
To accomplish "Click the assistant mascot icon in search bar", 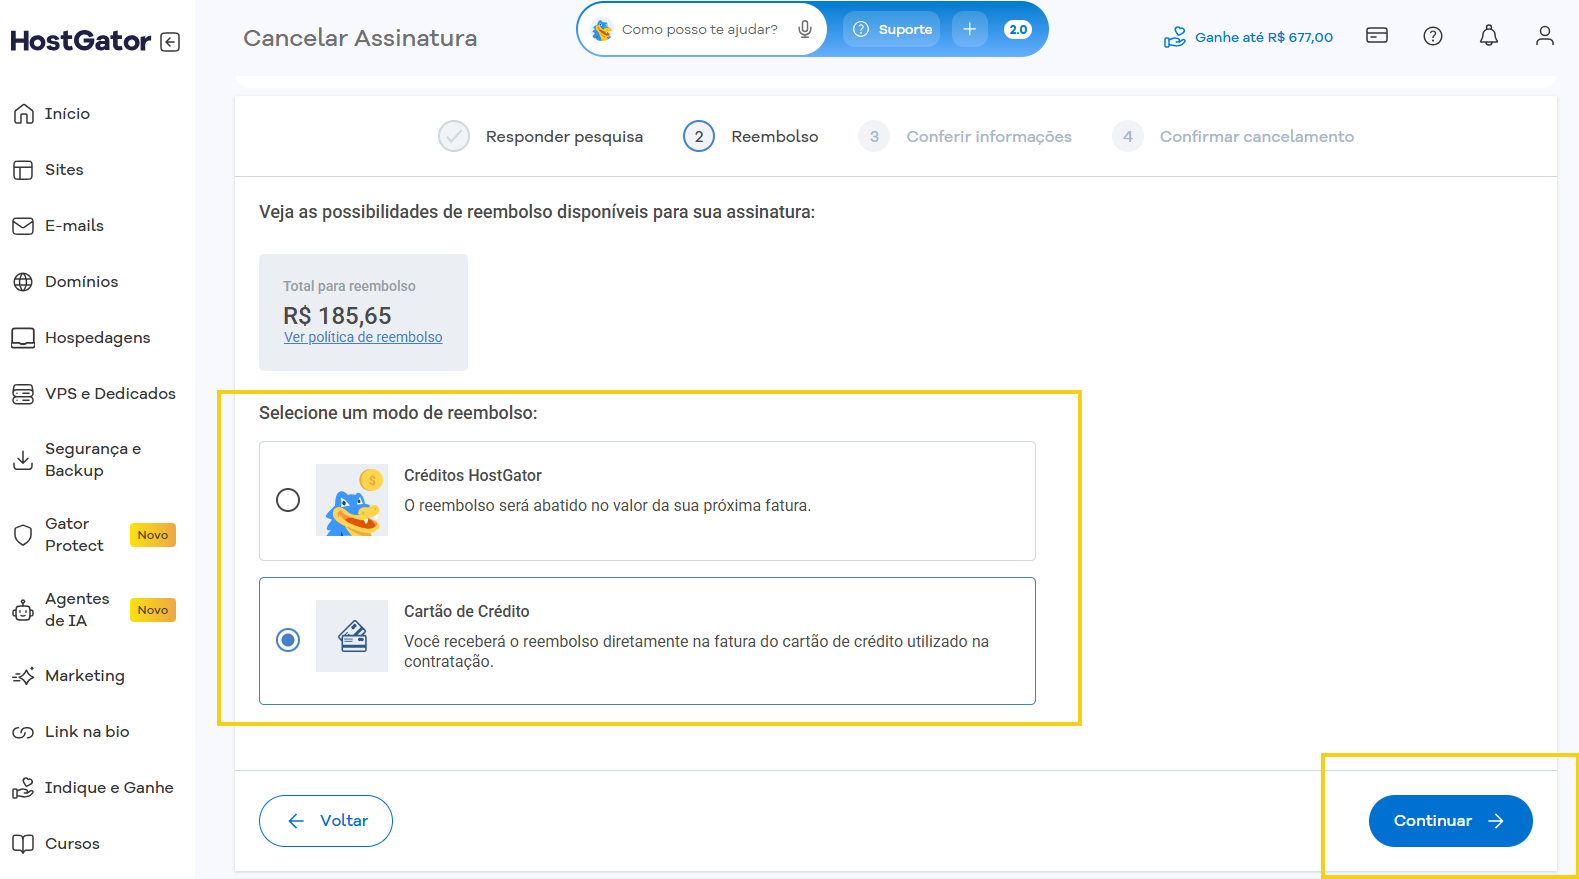I will [x=602, y=30].
